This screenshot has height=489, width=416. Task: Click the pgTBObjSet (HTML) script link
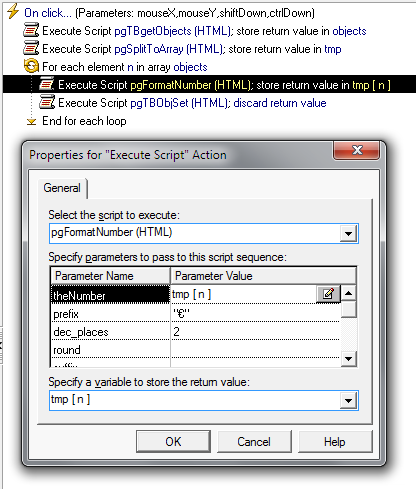[x=180, y=103]
